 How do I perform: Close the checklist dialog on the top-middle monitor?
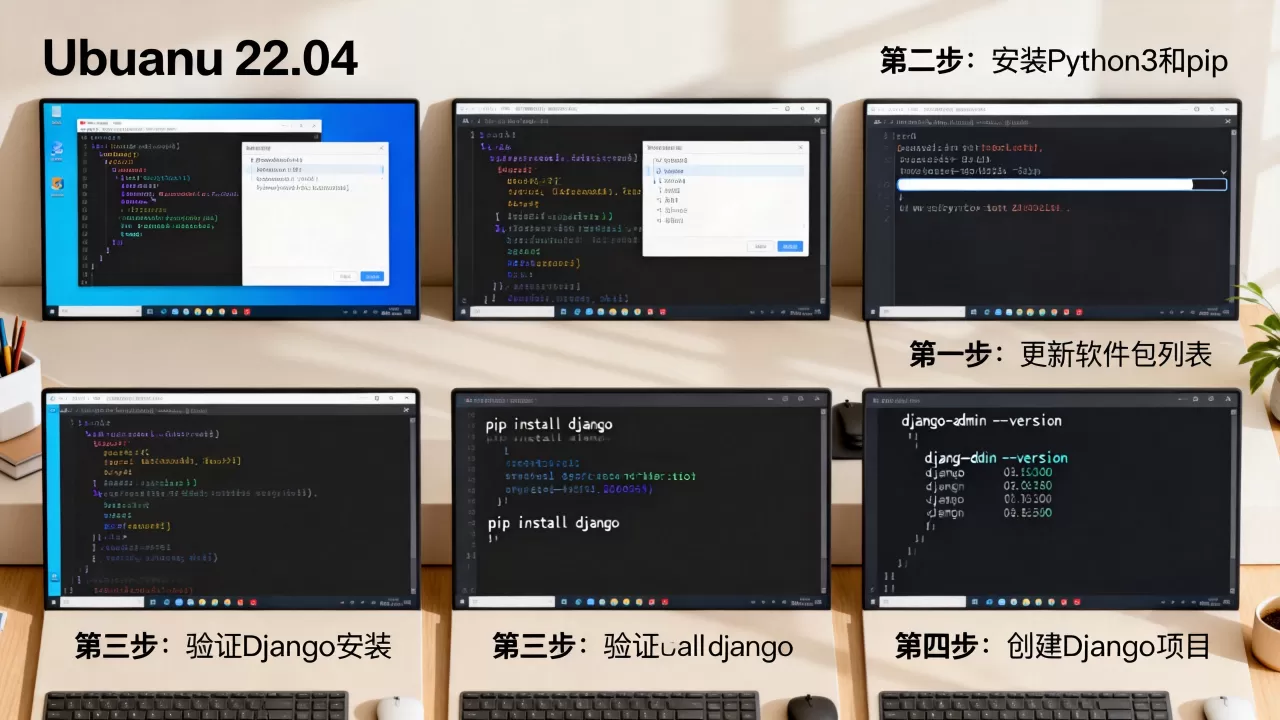pos(800,147)
